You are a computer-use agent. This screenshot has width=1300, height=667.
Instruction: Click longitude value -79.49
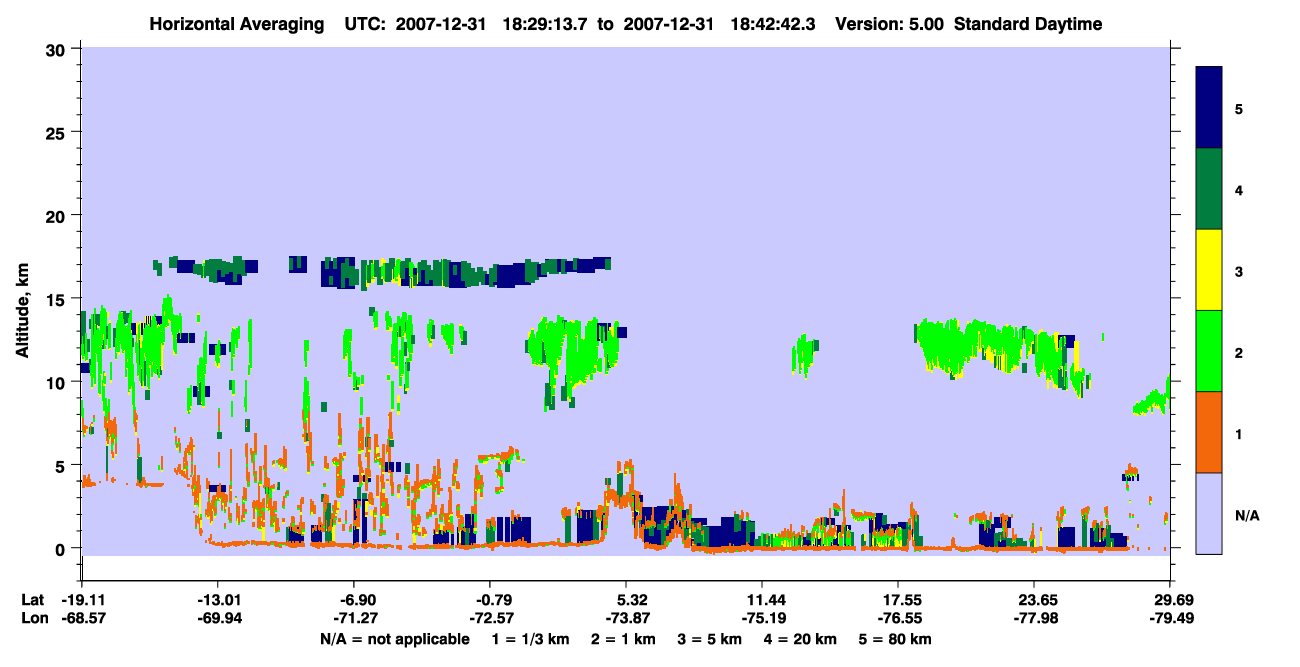[1170, 618]
